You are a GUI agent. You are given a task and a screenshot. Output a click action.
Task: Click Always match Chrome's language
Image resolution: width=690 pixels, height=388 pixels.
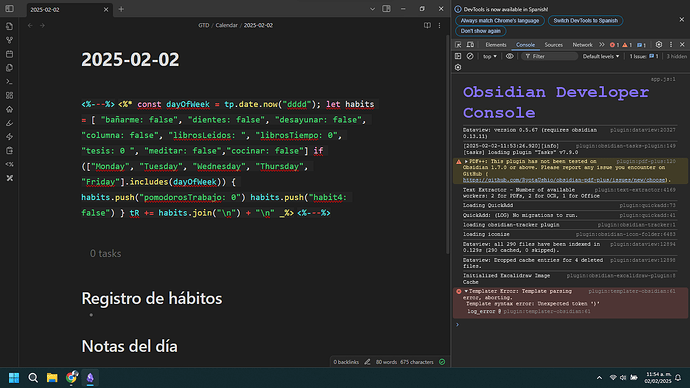click(499, 21)
